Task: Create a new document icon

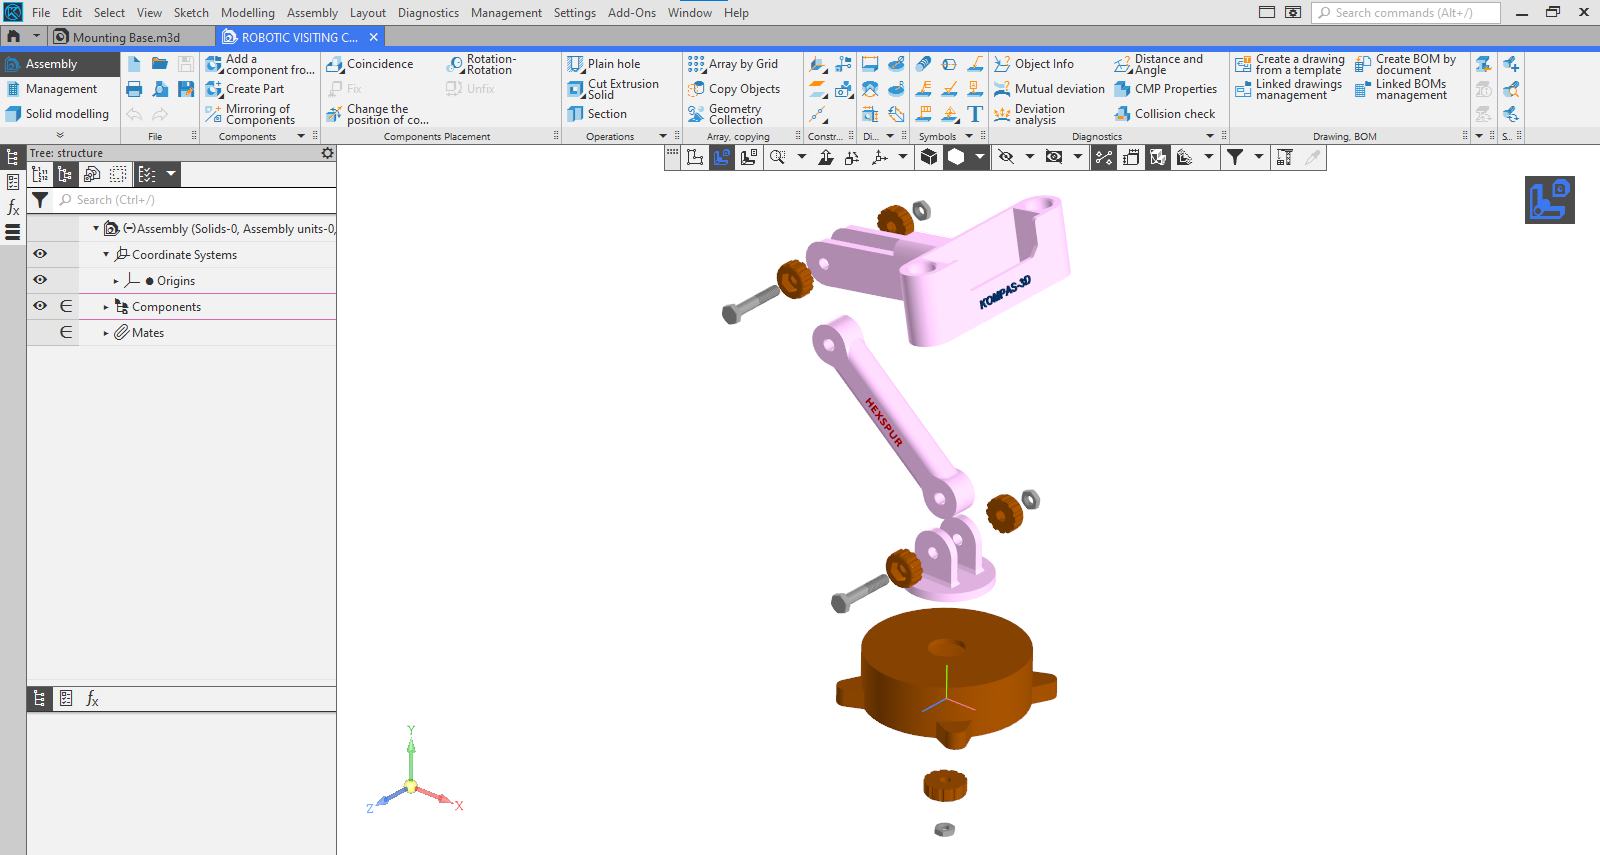Action: (x=134, y=64)
